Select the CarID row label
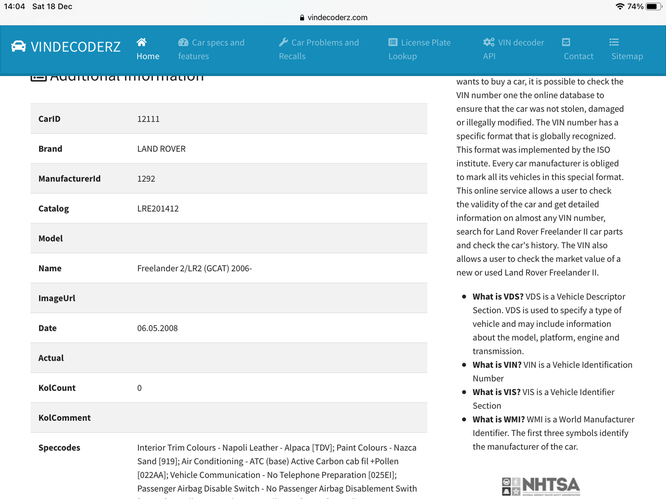This screenshot has height=499, width=666. 49,119
